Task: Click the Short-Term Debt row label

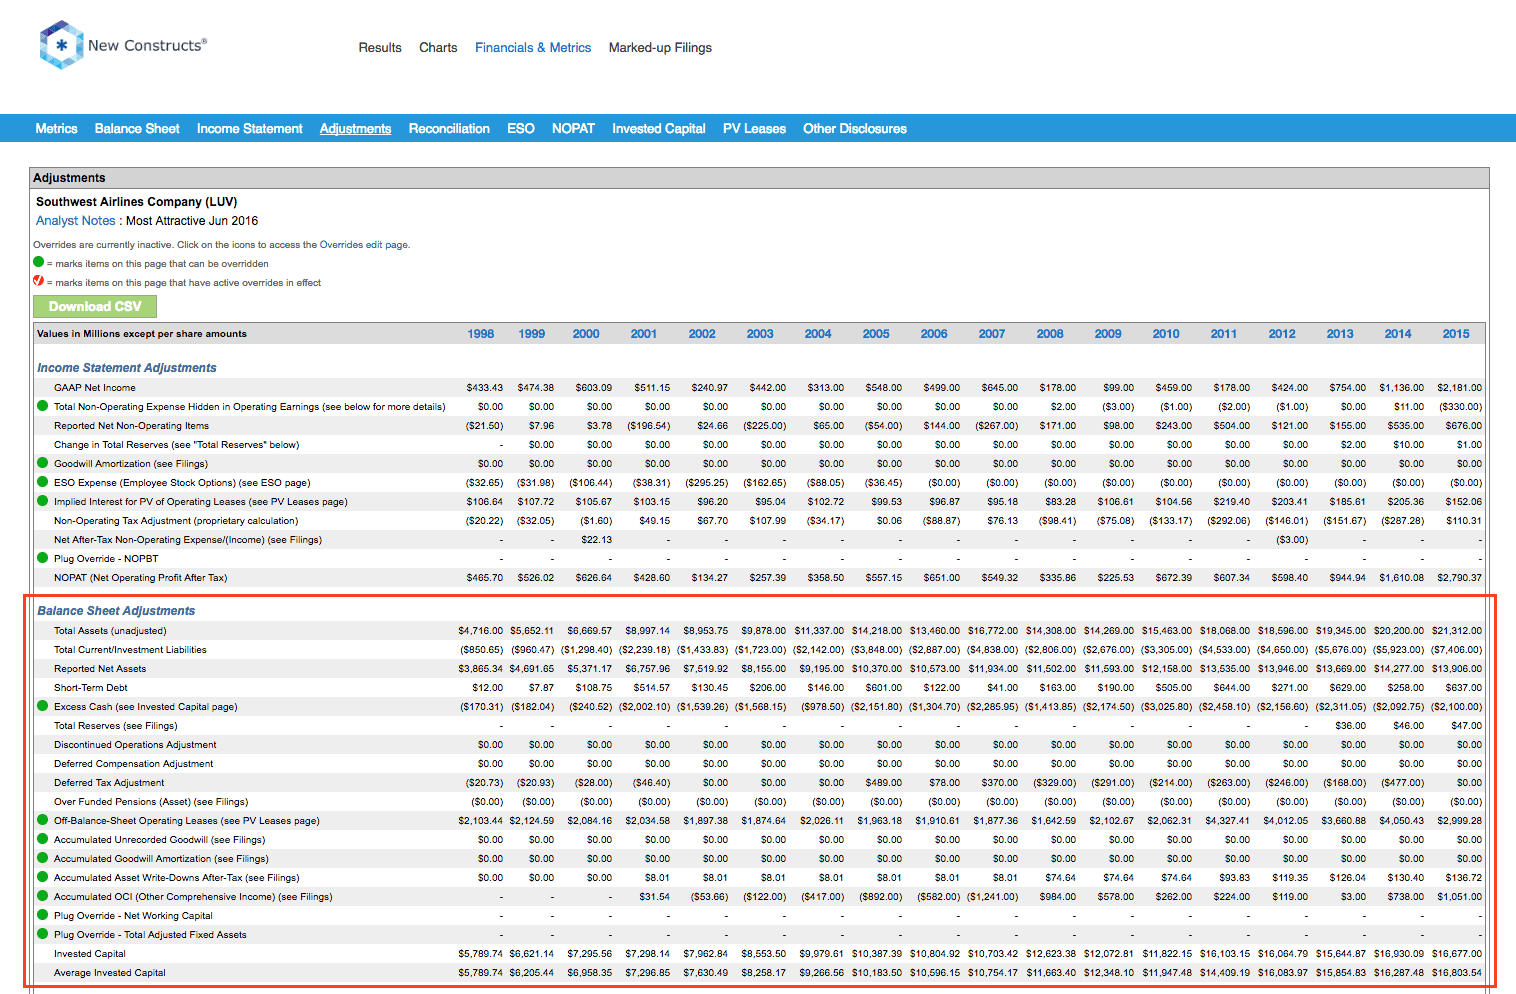Action: [x=91, y=688]
